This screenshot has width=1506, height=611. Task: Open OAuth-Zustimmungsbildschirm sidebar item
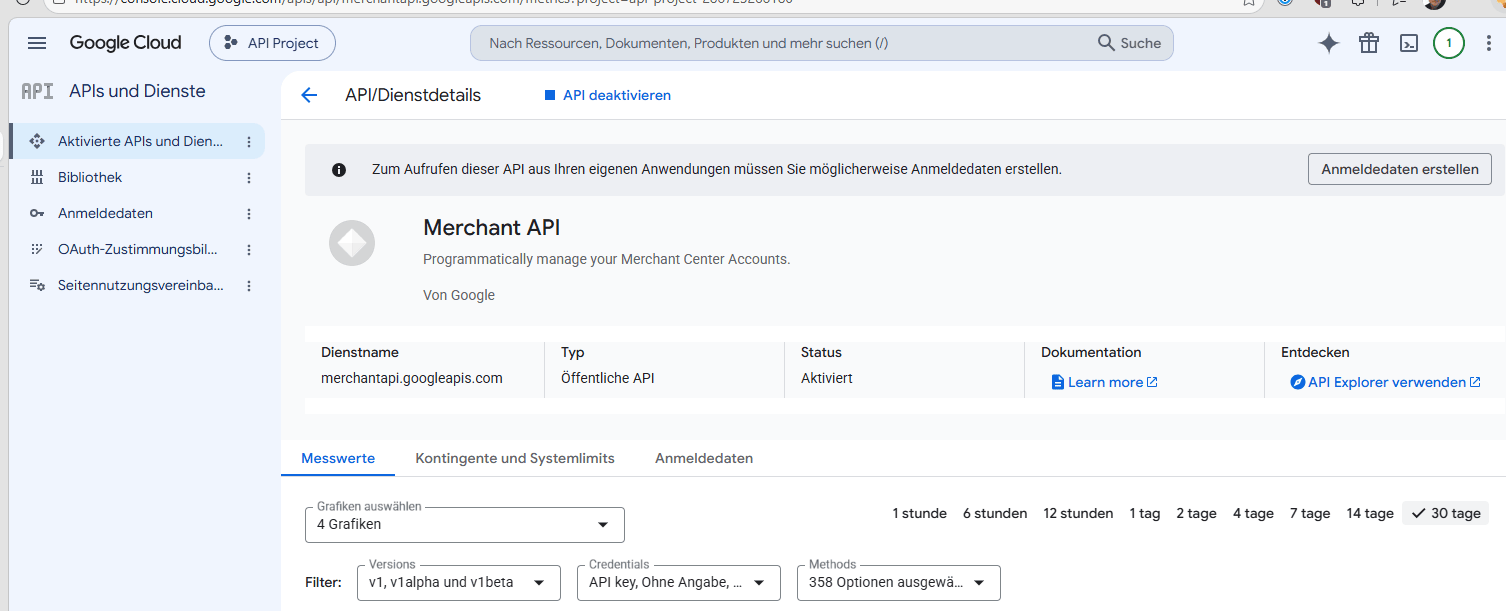[137, 249]
